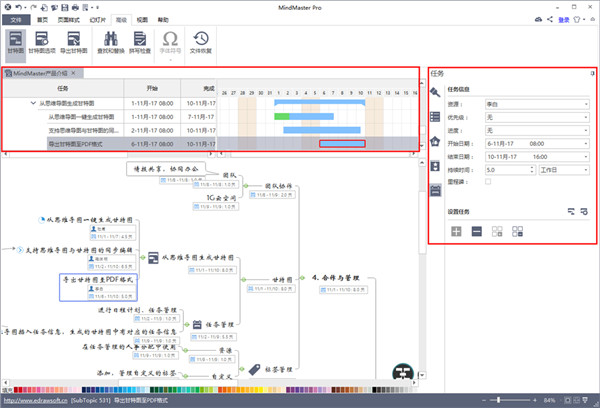Switch to the 视图 (View) ribbon tab
Viewport: 600px width, 408px height.
(141, 19)
